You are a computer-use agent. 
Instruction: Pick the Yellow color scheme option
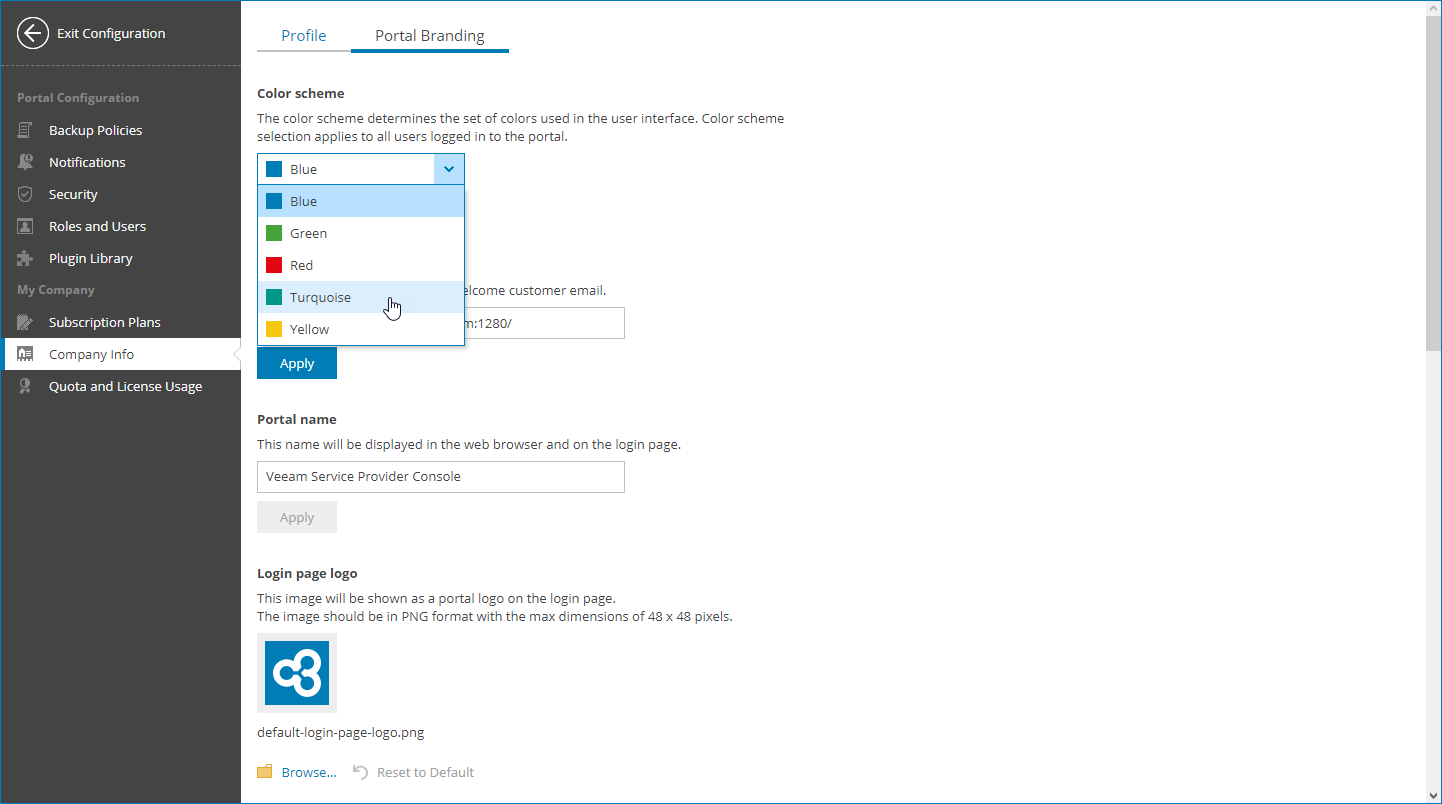tap(310, 328)
